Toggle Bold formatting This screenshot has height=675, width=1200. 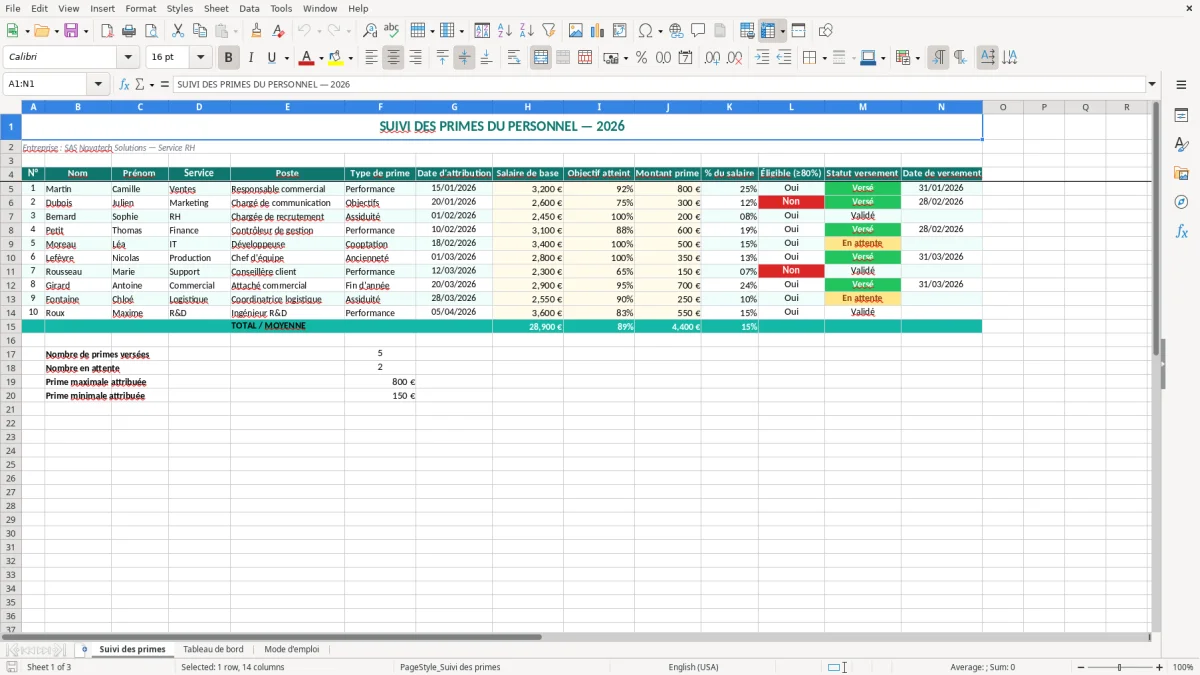pos(228,58)
